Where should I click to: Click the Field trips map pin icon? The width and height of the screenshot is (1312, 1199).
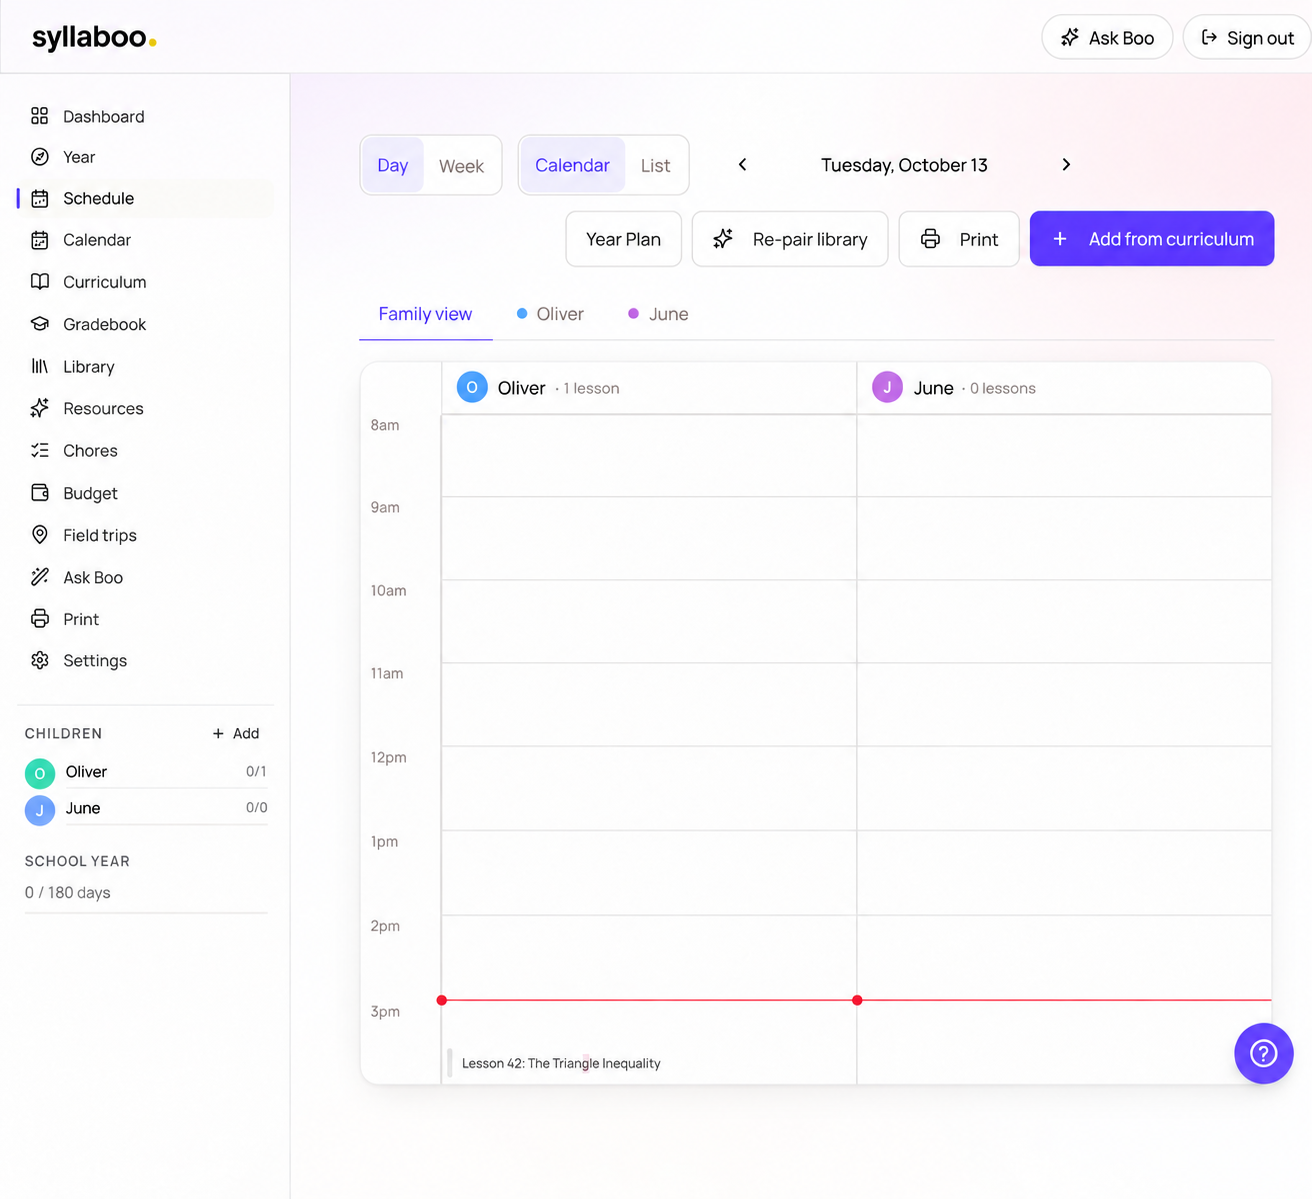[40, 535]
